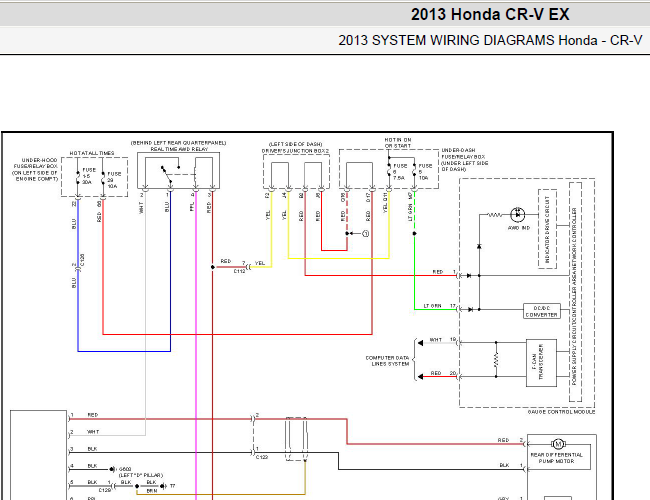Viewport: 650px width, 500px height.
Task: Select the '2013 Honda CR-V EX' title
Action: (x=490, y=15)
